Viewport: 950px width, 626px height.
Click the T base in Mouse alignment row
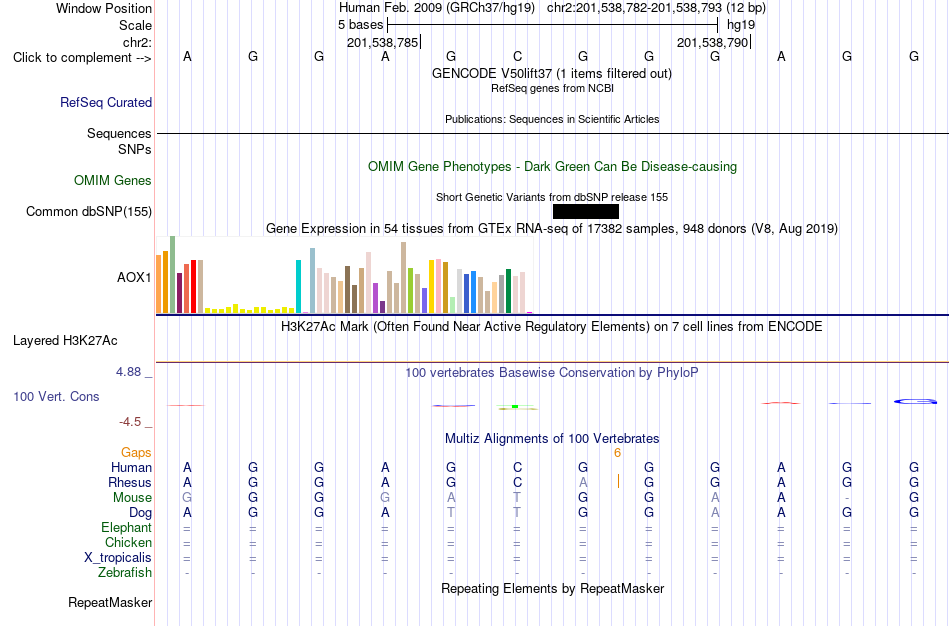click(517, 498)
